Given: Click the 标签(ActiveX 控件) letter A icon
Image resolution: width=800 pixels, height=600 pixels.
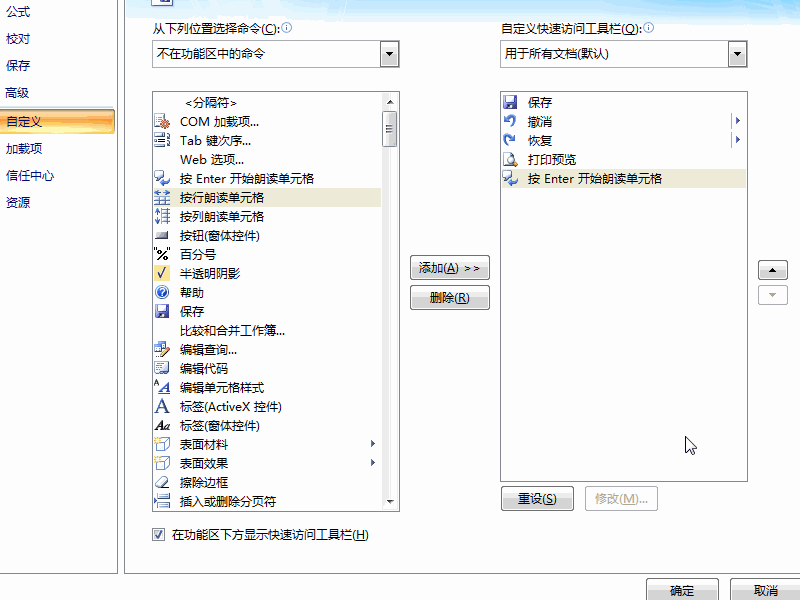Looking at the screenshot, I should [x=162, y=407].
